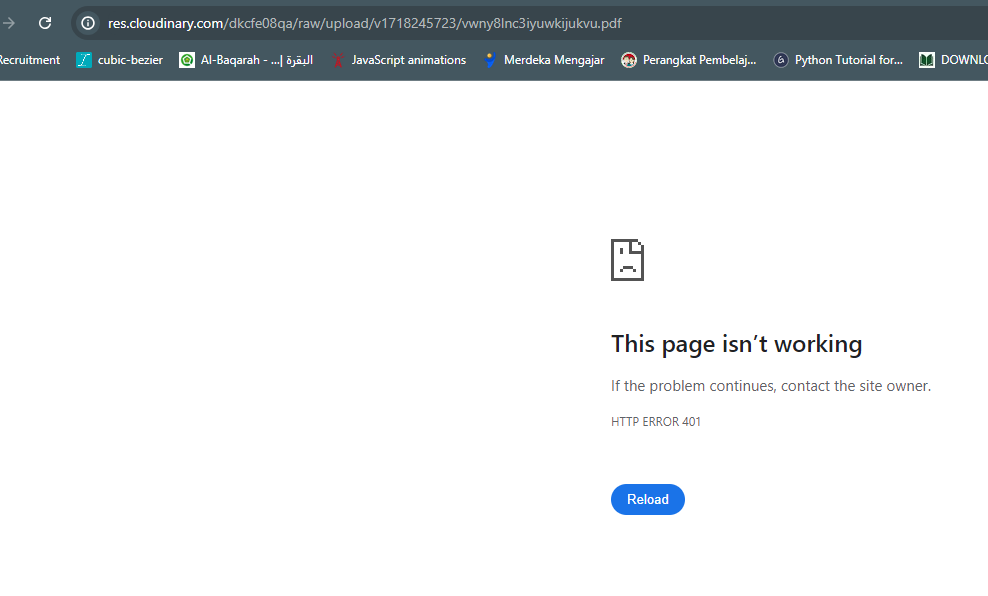View site information icon in address bar

(88, 23)
